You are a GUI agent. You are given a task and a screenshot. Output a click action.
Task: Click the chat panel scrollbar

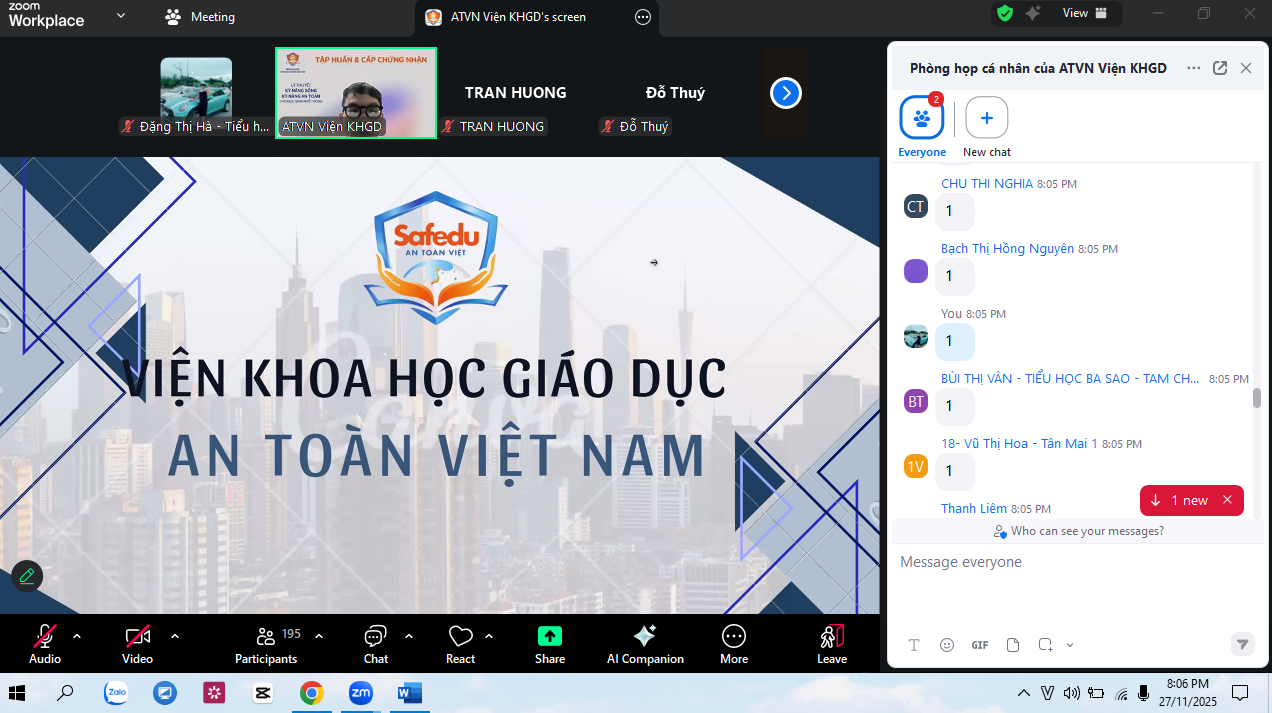1257,398
